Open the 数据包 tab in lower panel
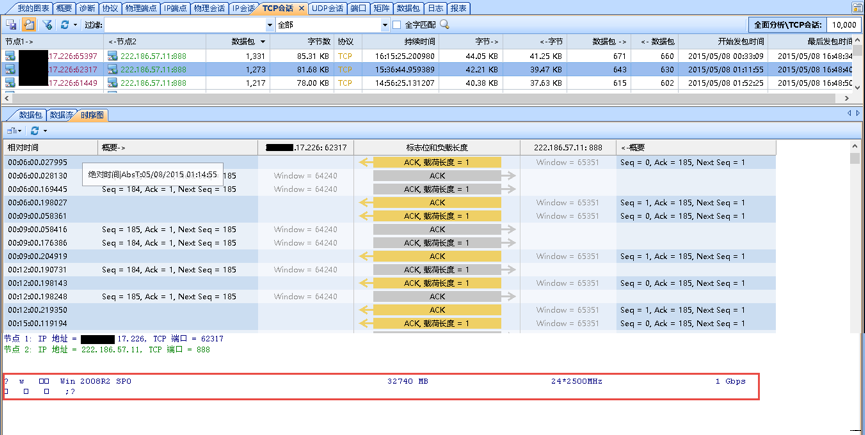 30,115
